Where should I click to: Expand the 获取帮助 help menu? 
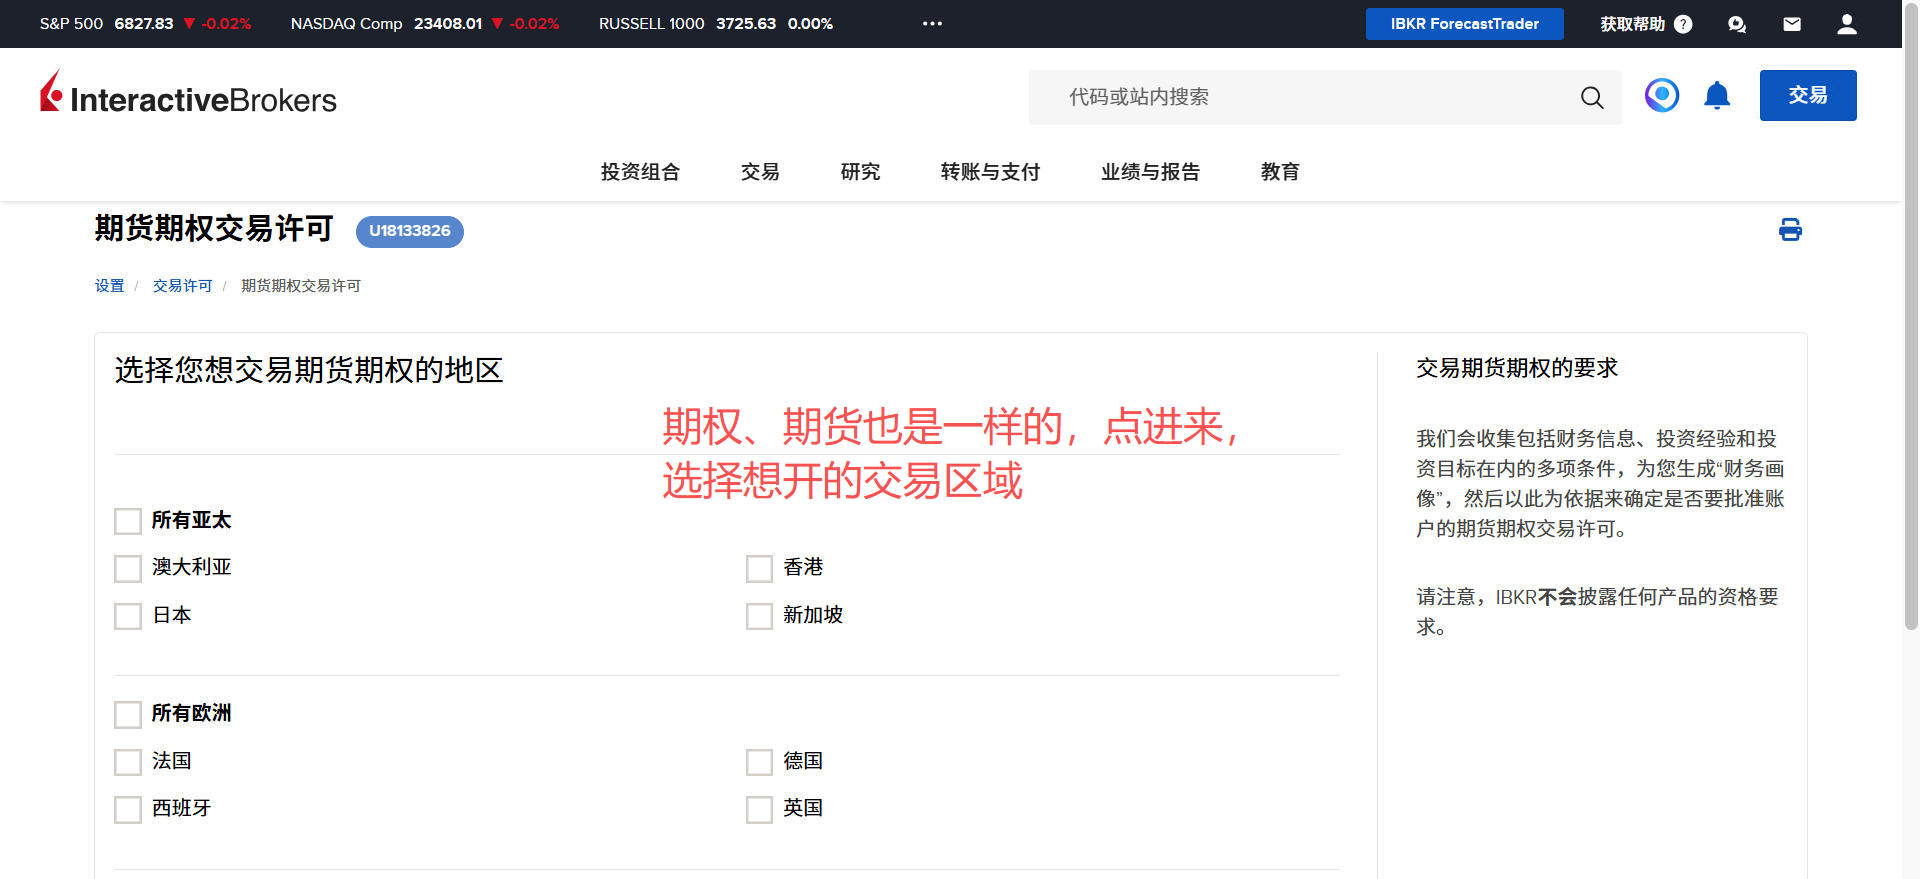[1645, 24]
